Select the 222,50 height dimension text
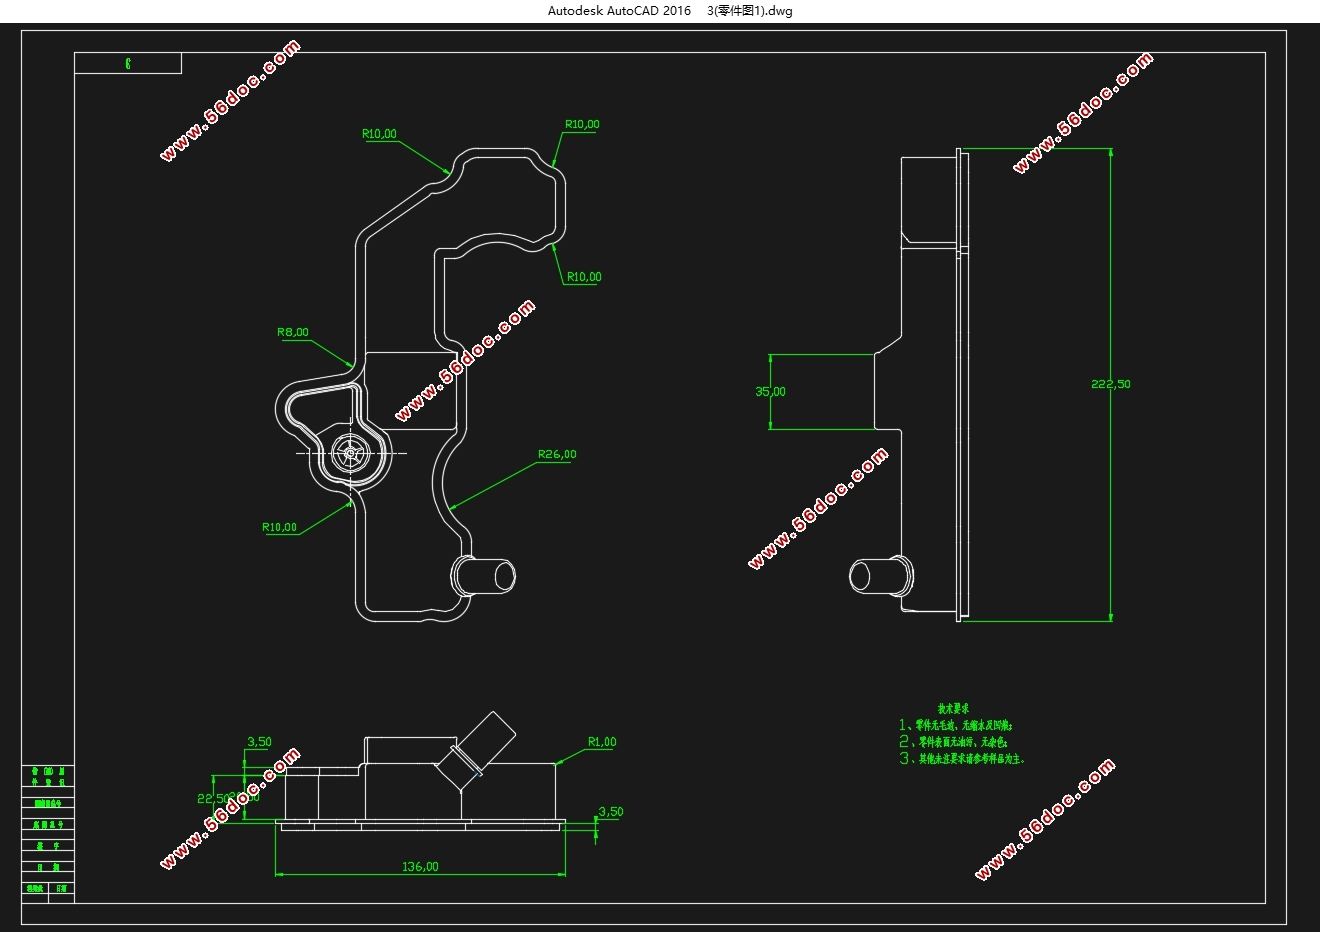The image size is (1320, 932). [1111, 384]
